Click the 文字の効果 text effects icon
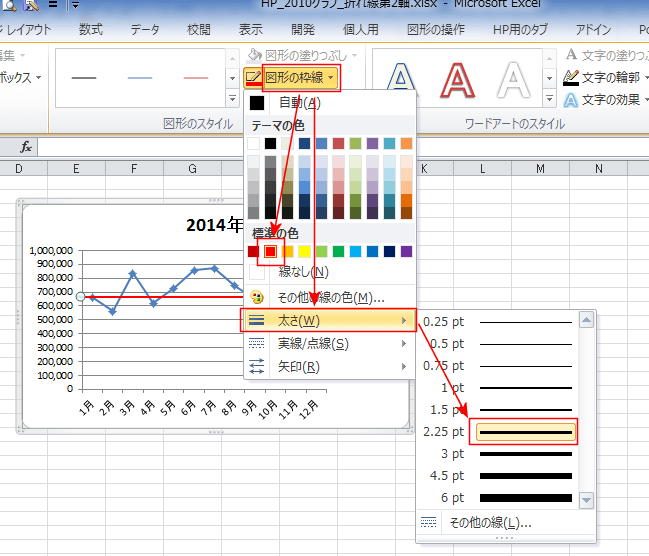 coord(571,100)
